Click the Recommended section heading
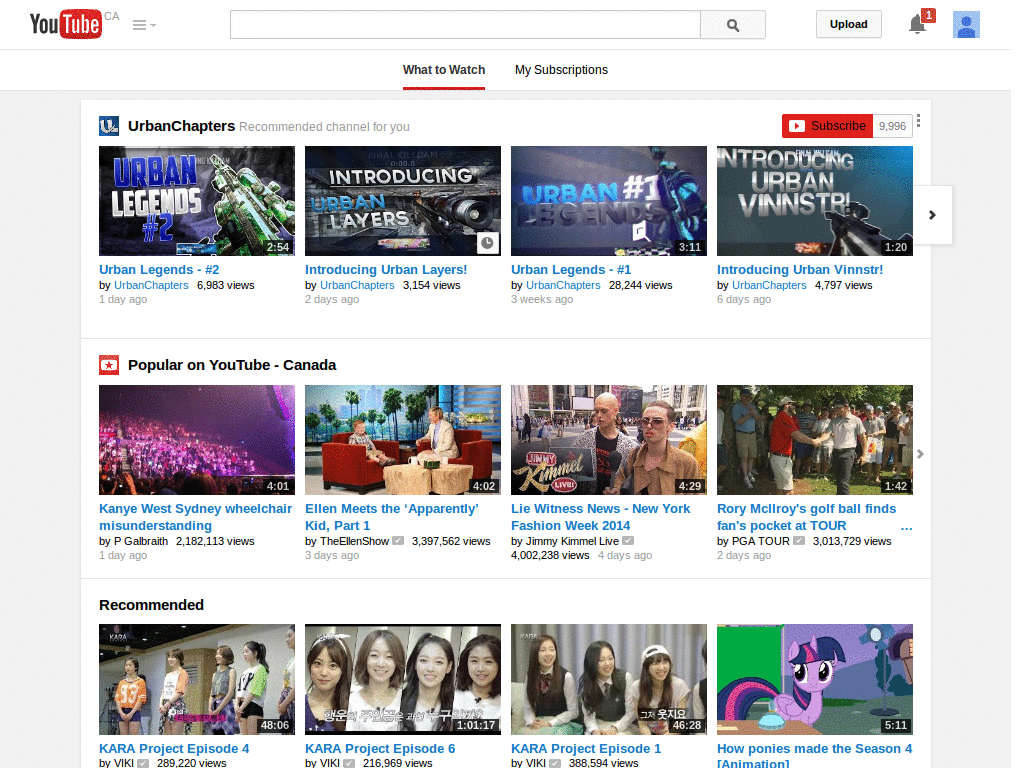The image size is (1024, 768). [x=152, y=605]
